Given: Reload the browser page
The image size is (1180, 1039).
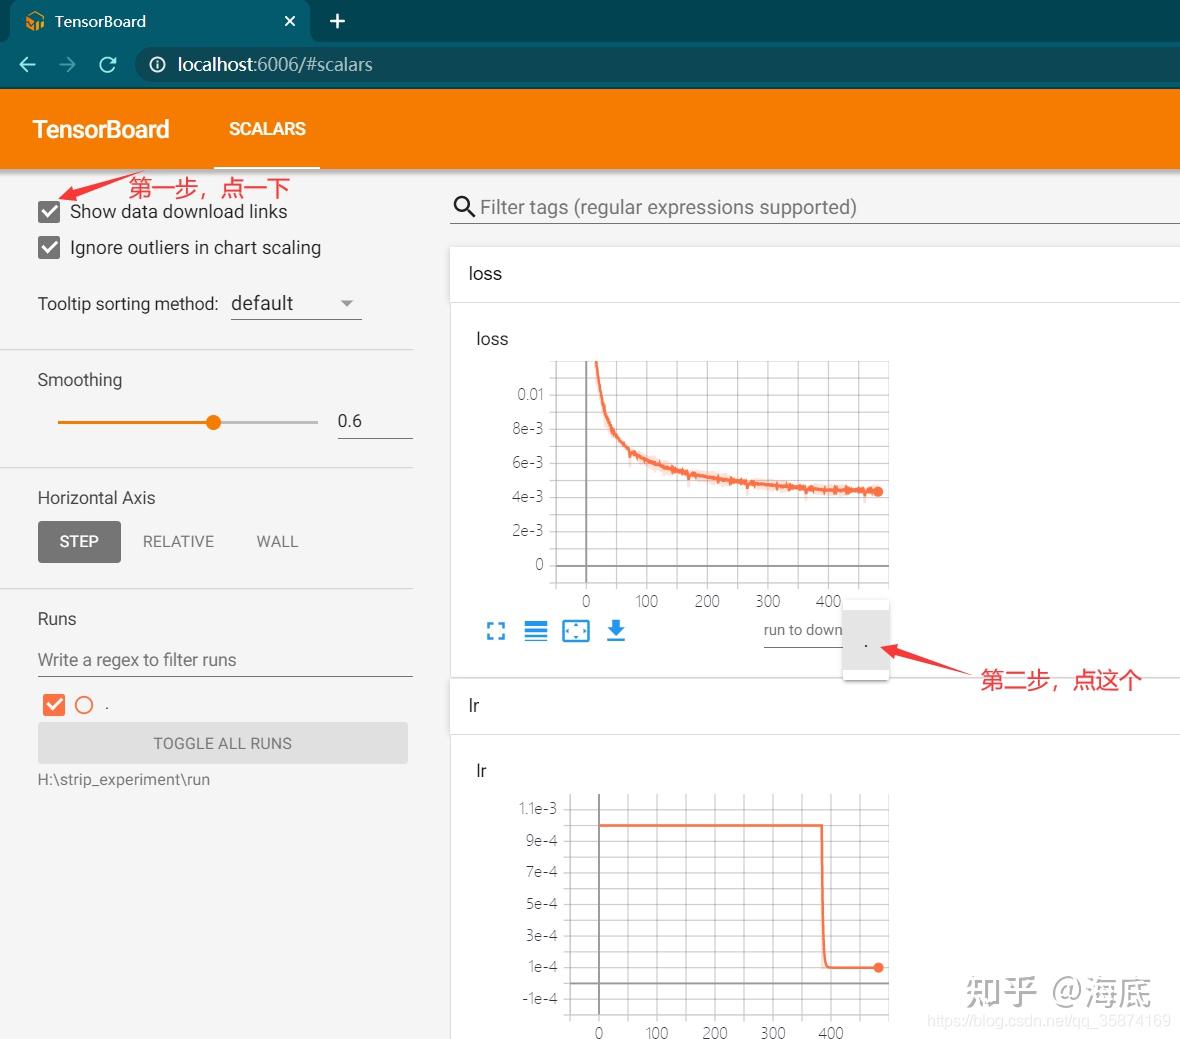Looking at the screenshot, I should [108, 65].
